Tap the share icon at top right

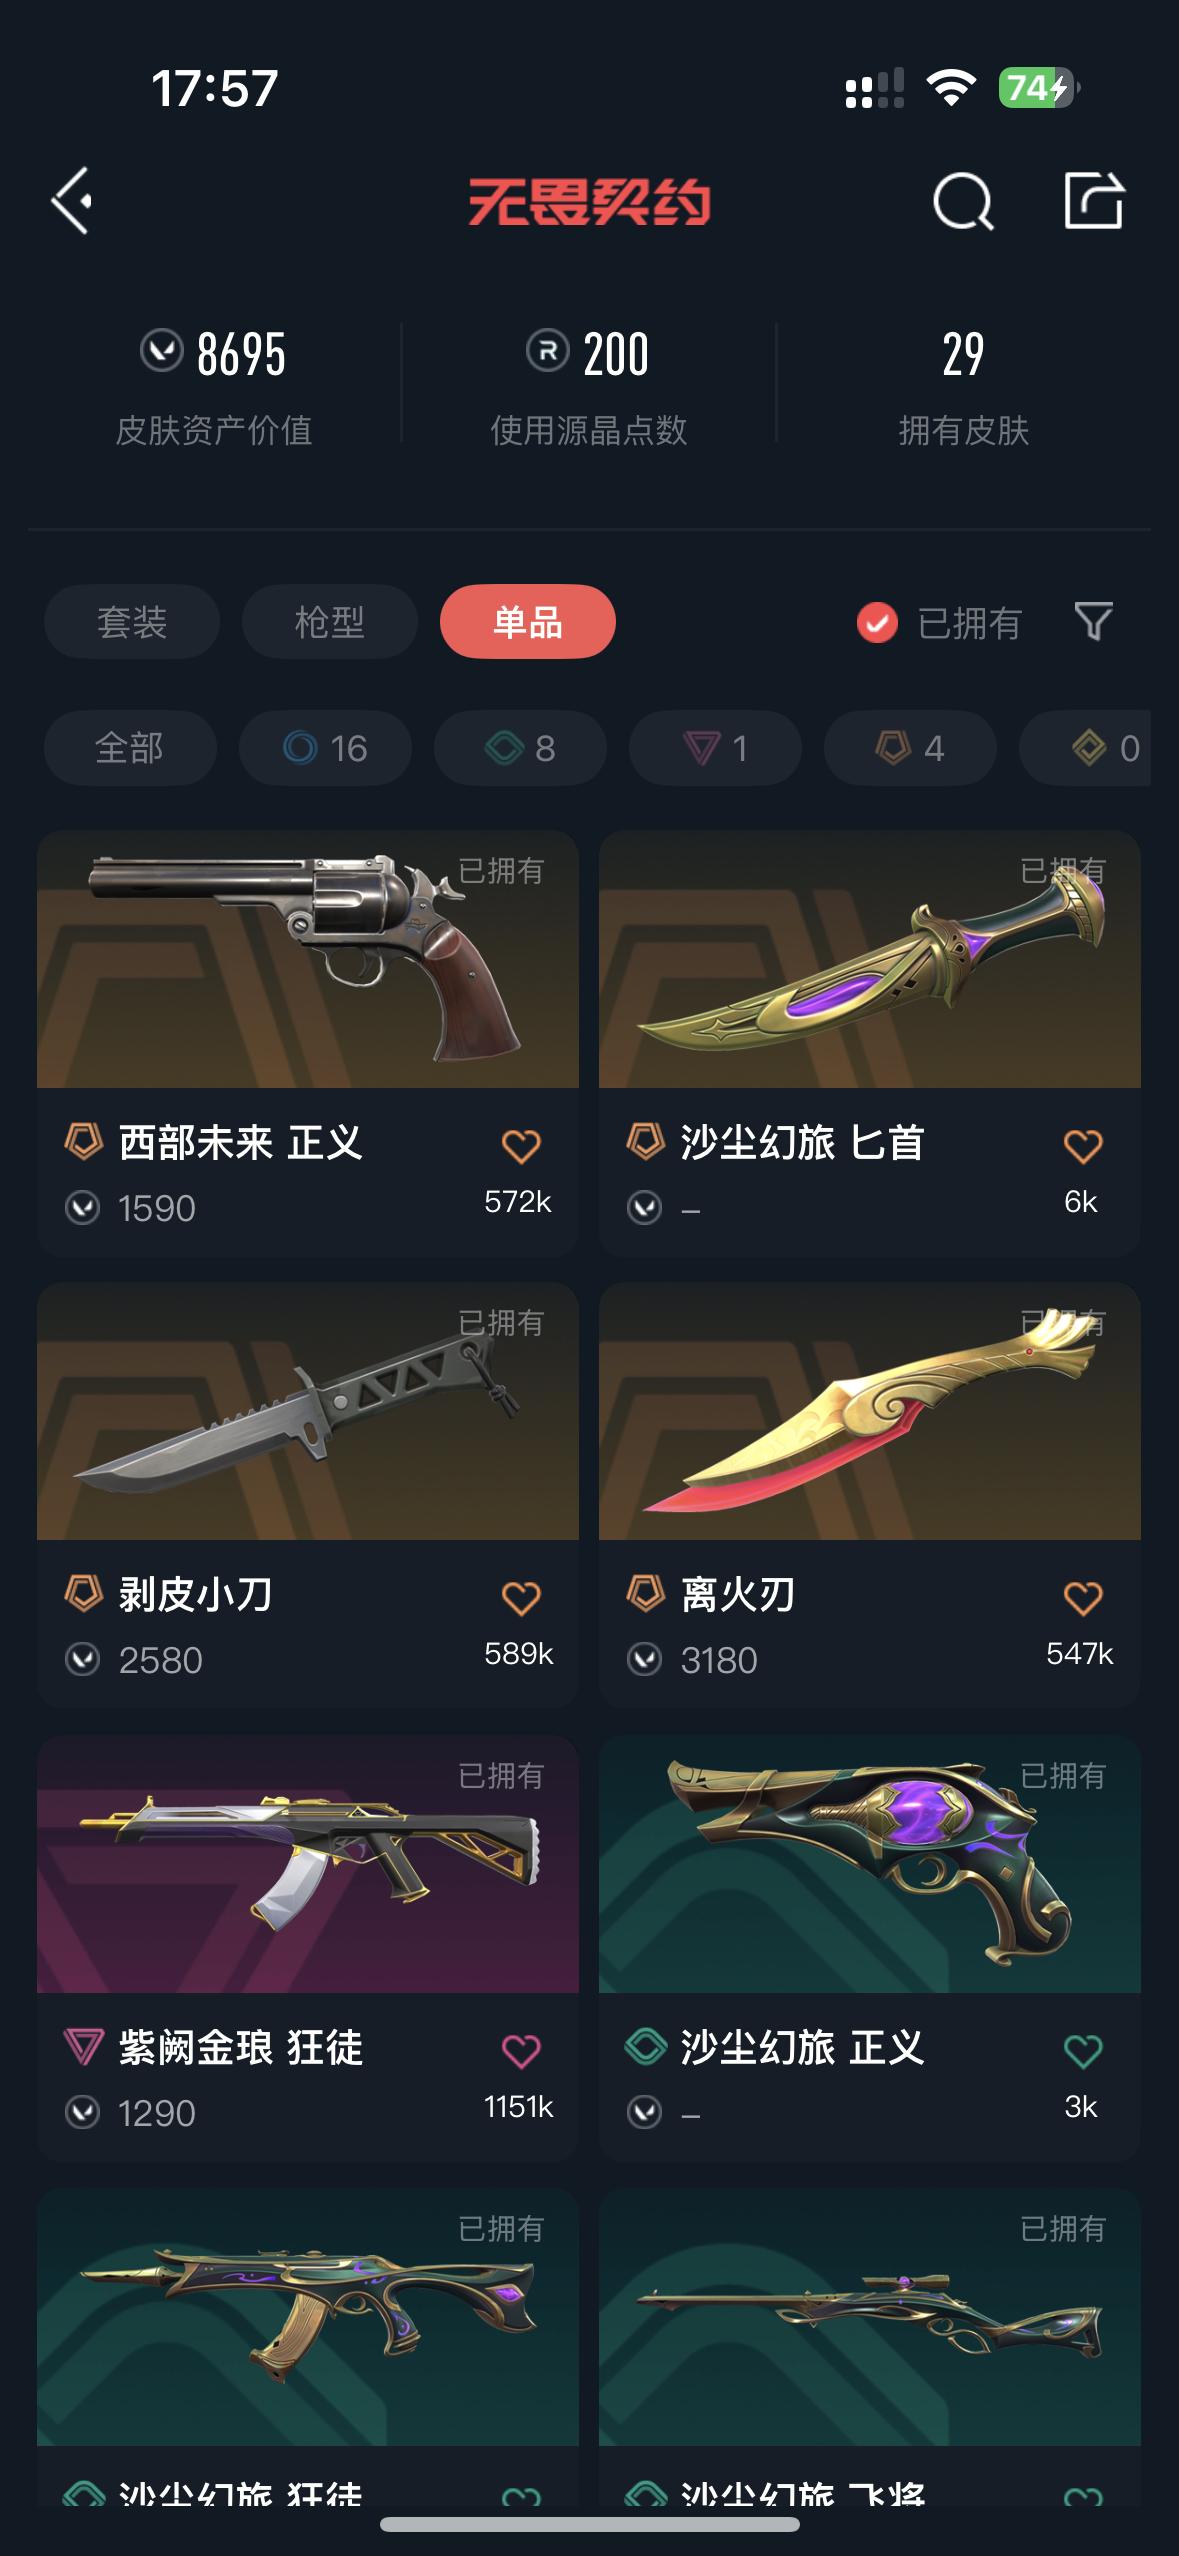1093,201
